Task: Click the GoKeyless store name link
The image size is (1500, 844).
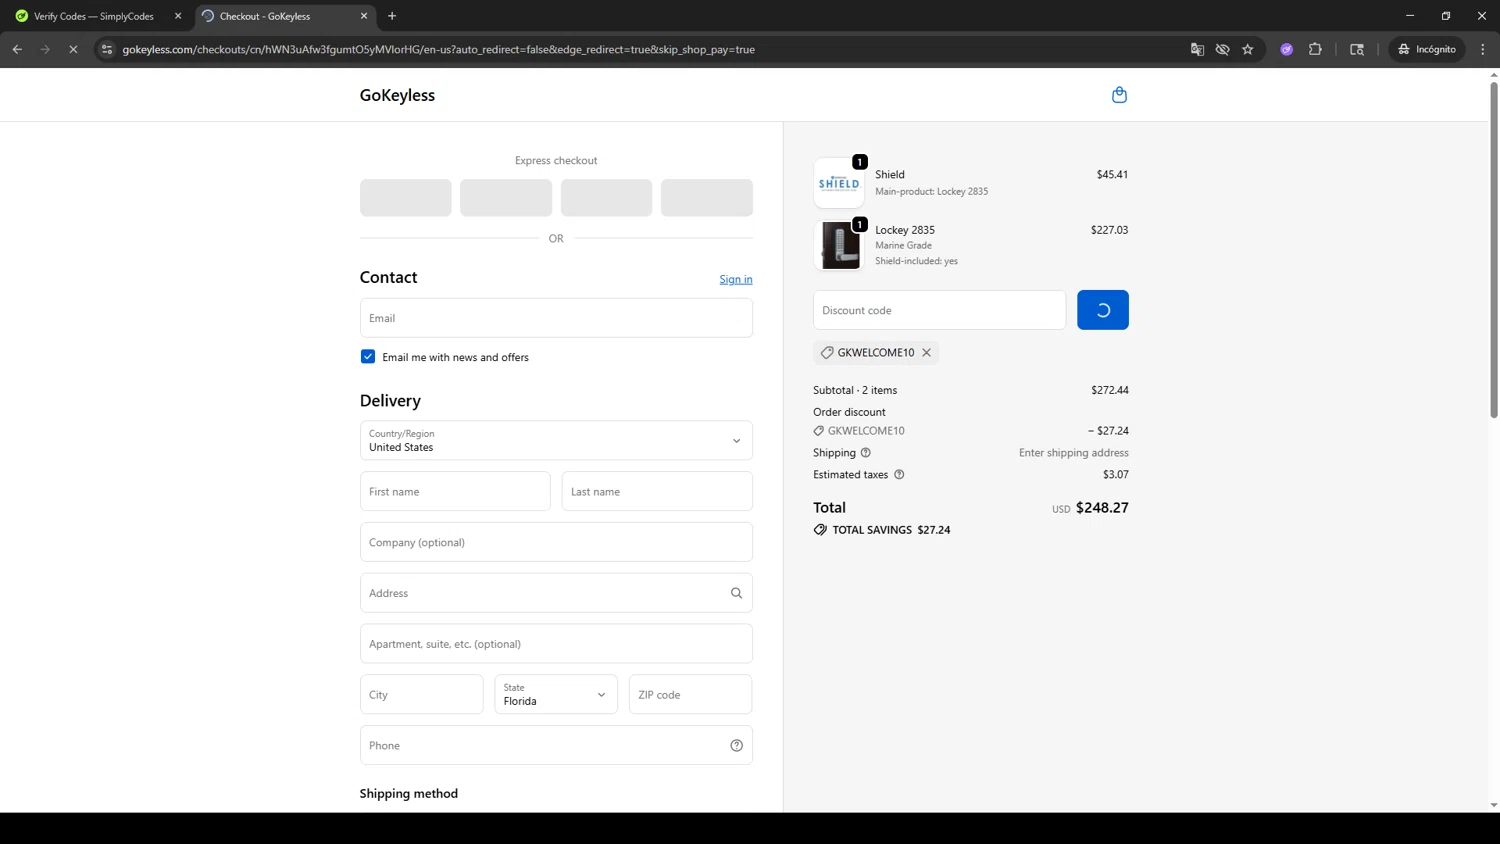Action: pos(397,95)
